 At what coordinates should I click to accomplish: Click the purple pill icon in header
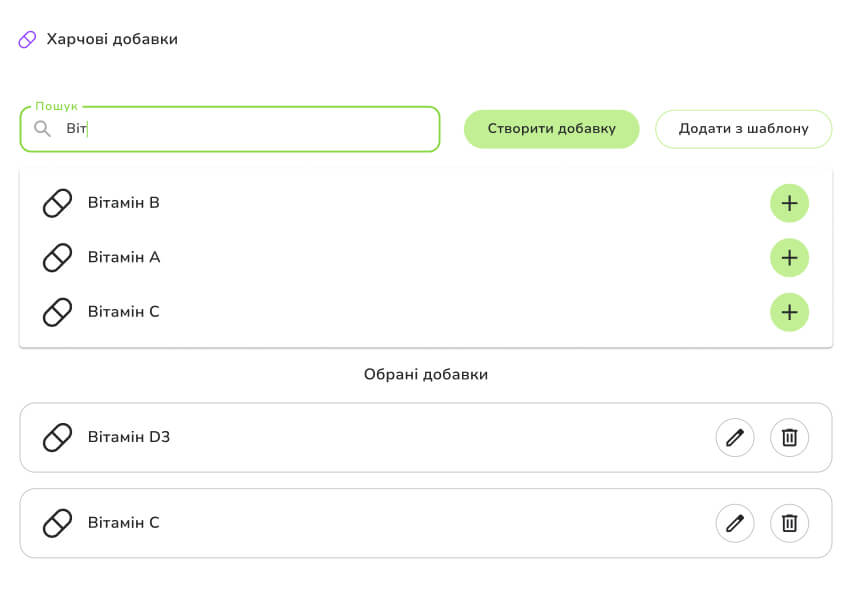coord(28,40)
